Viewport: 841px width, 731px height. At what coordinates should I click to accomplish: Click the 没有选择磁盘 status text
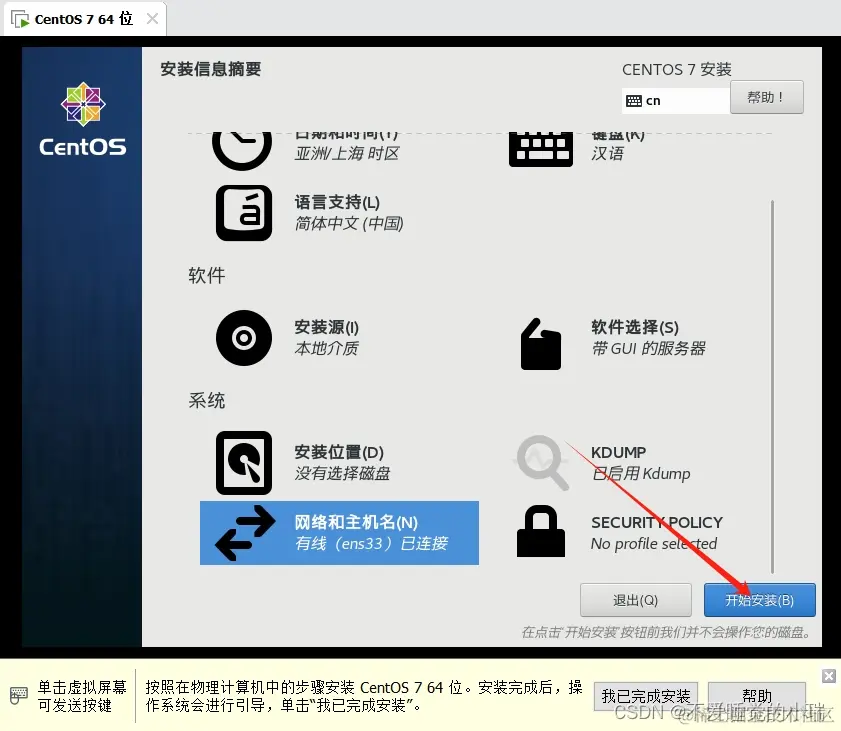[343, 474]
